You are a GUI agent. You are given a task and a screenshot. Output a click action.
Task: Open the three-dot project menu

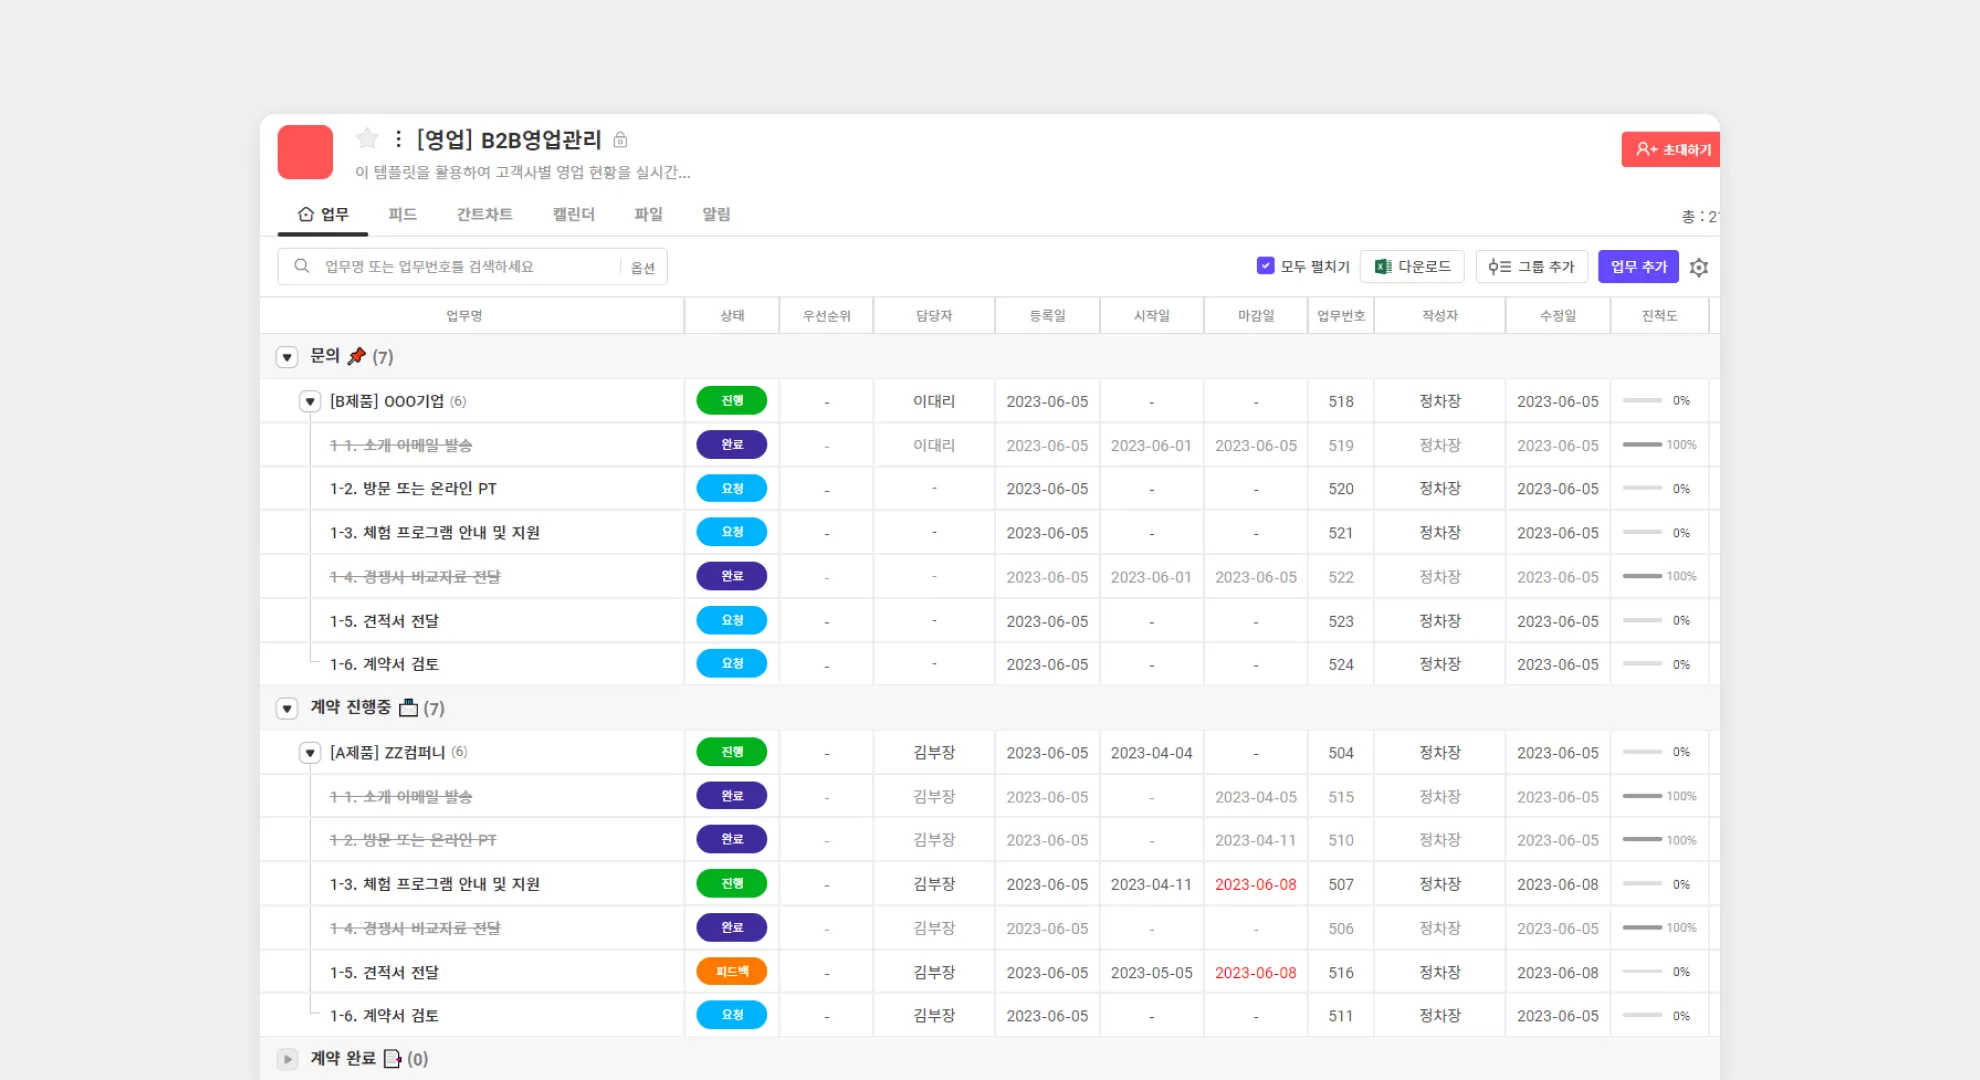click(x=398, y=139)
